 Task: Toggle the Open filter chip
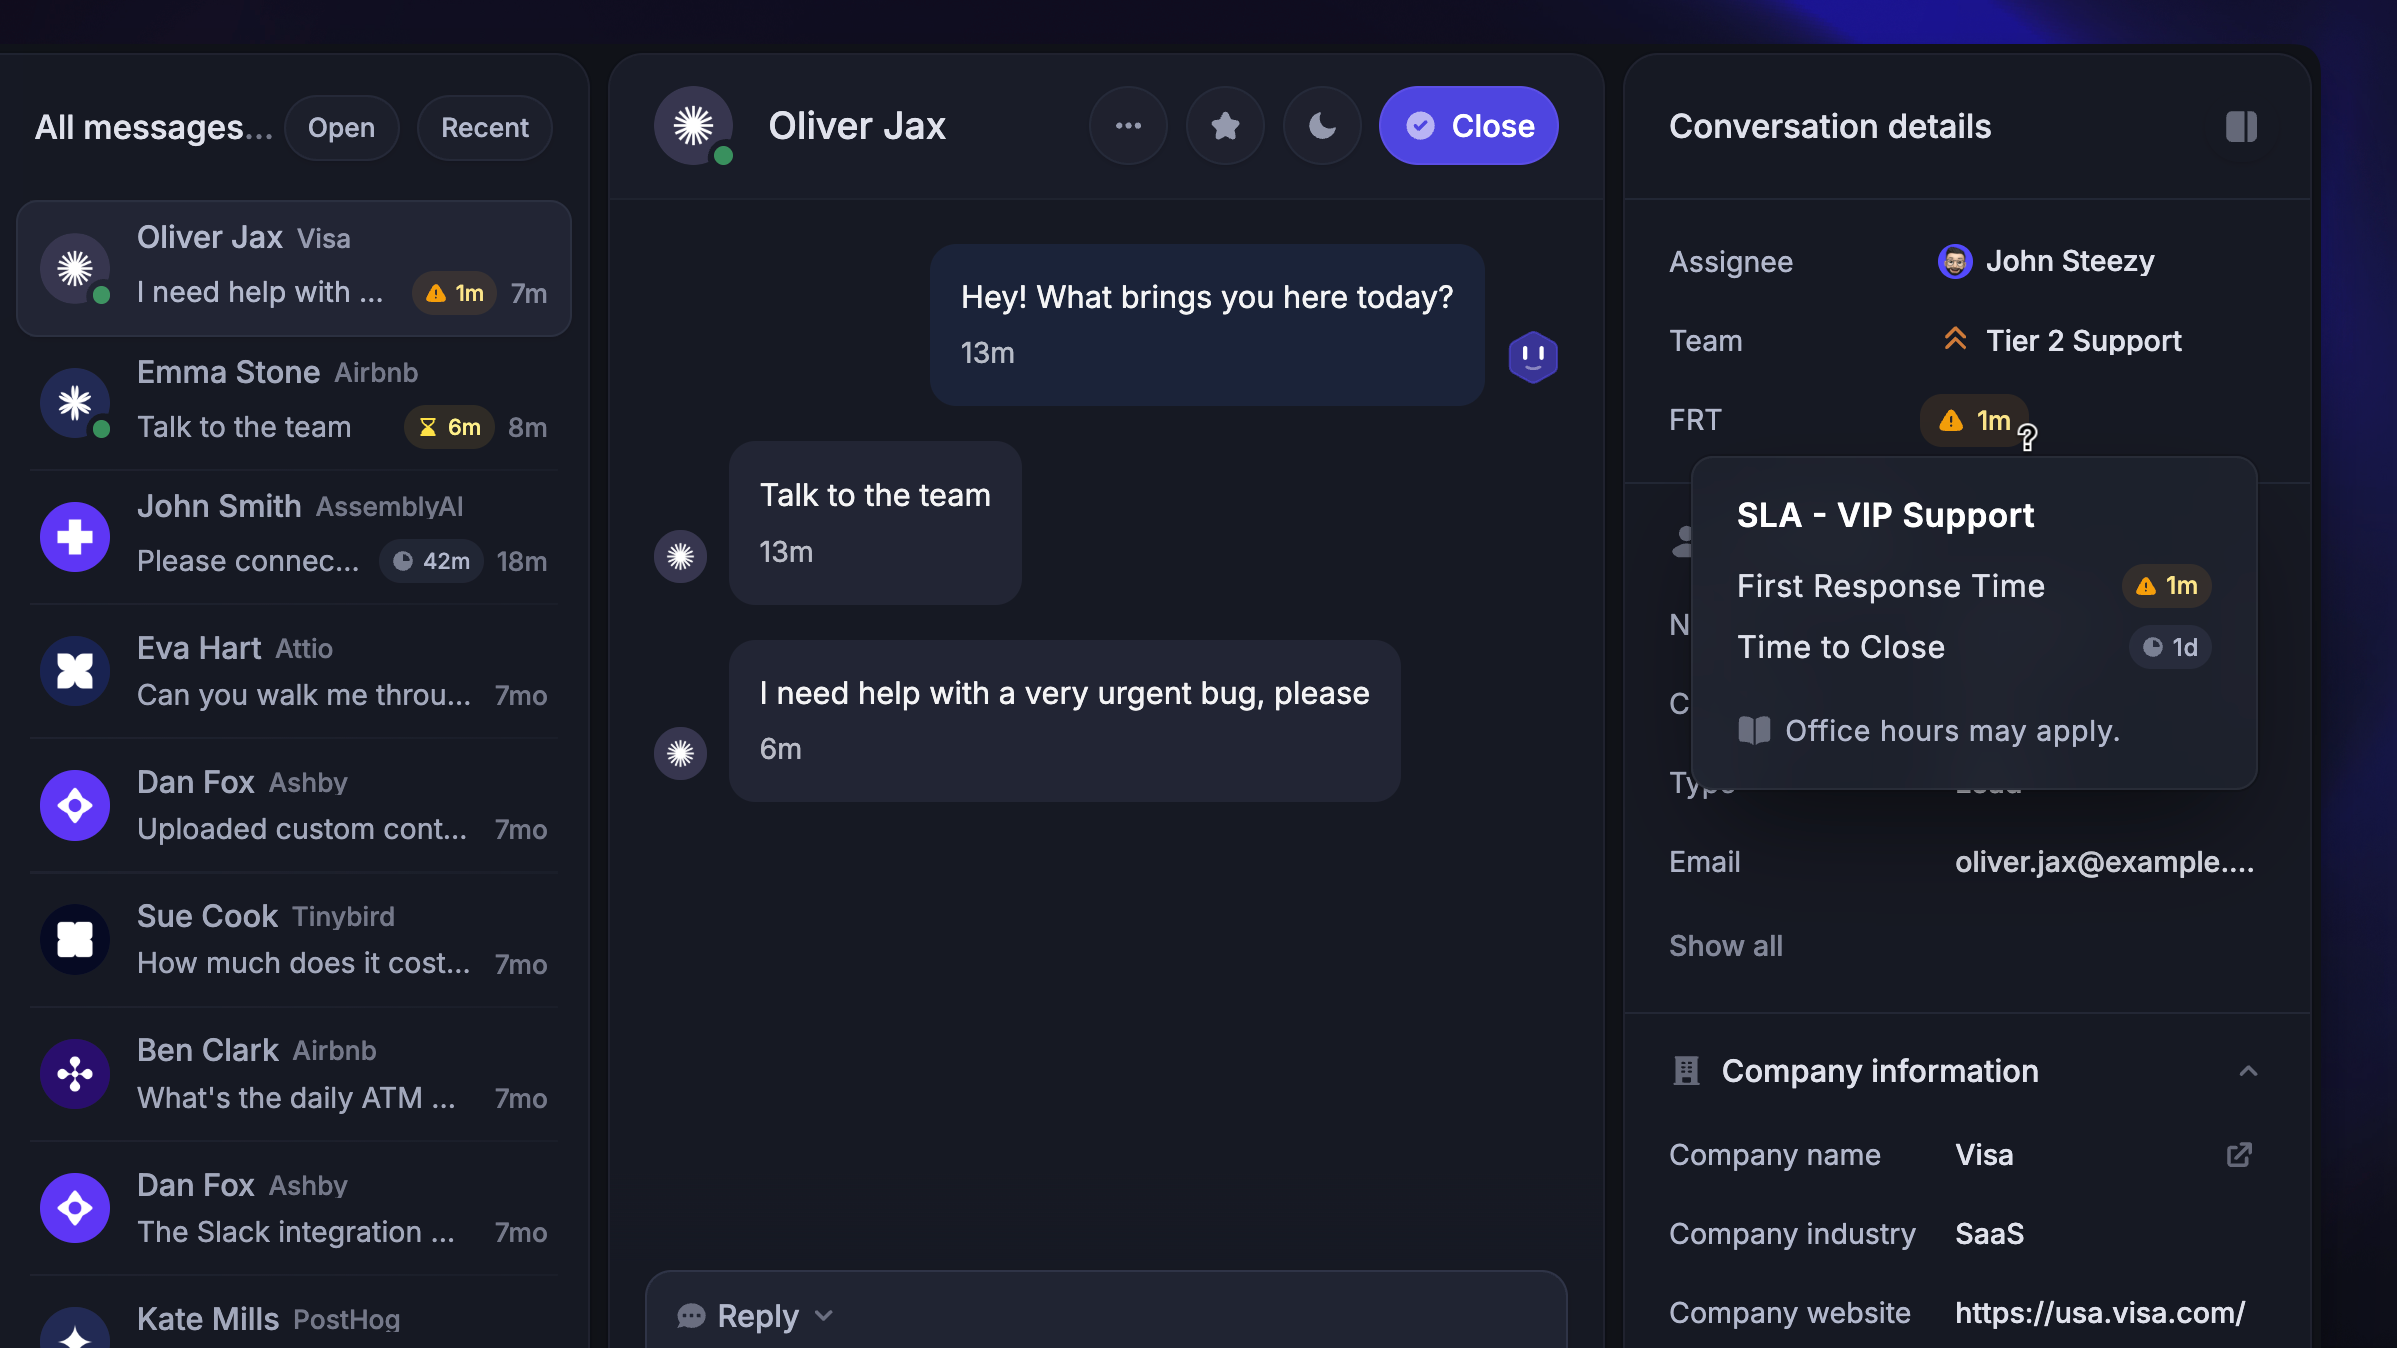click(341, 128)
